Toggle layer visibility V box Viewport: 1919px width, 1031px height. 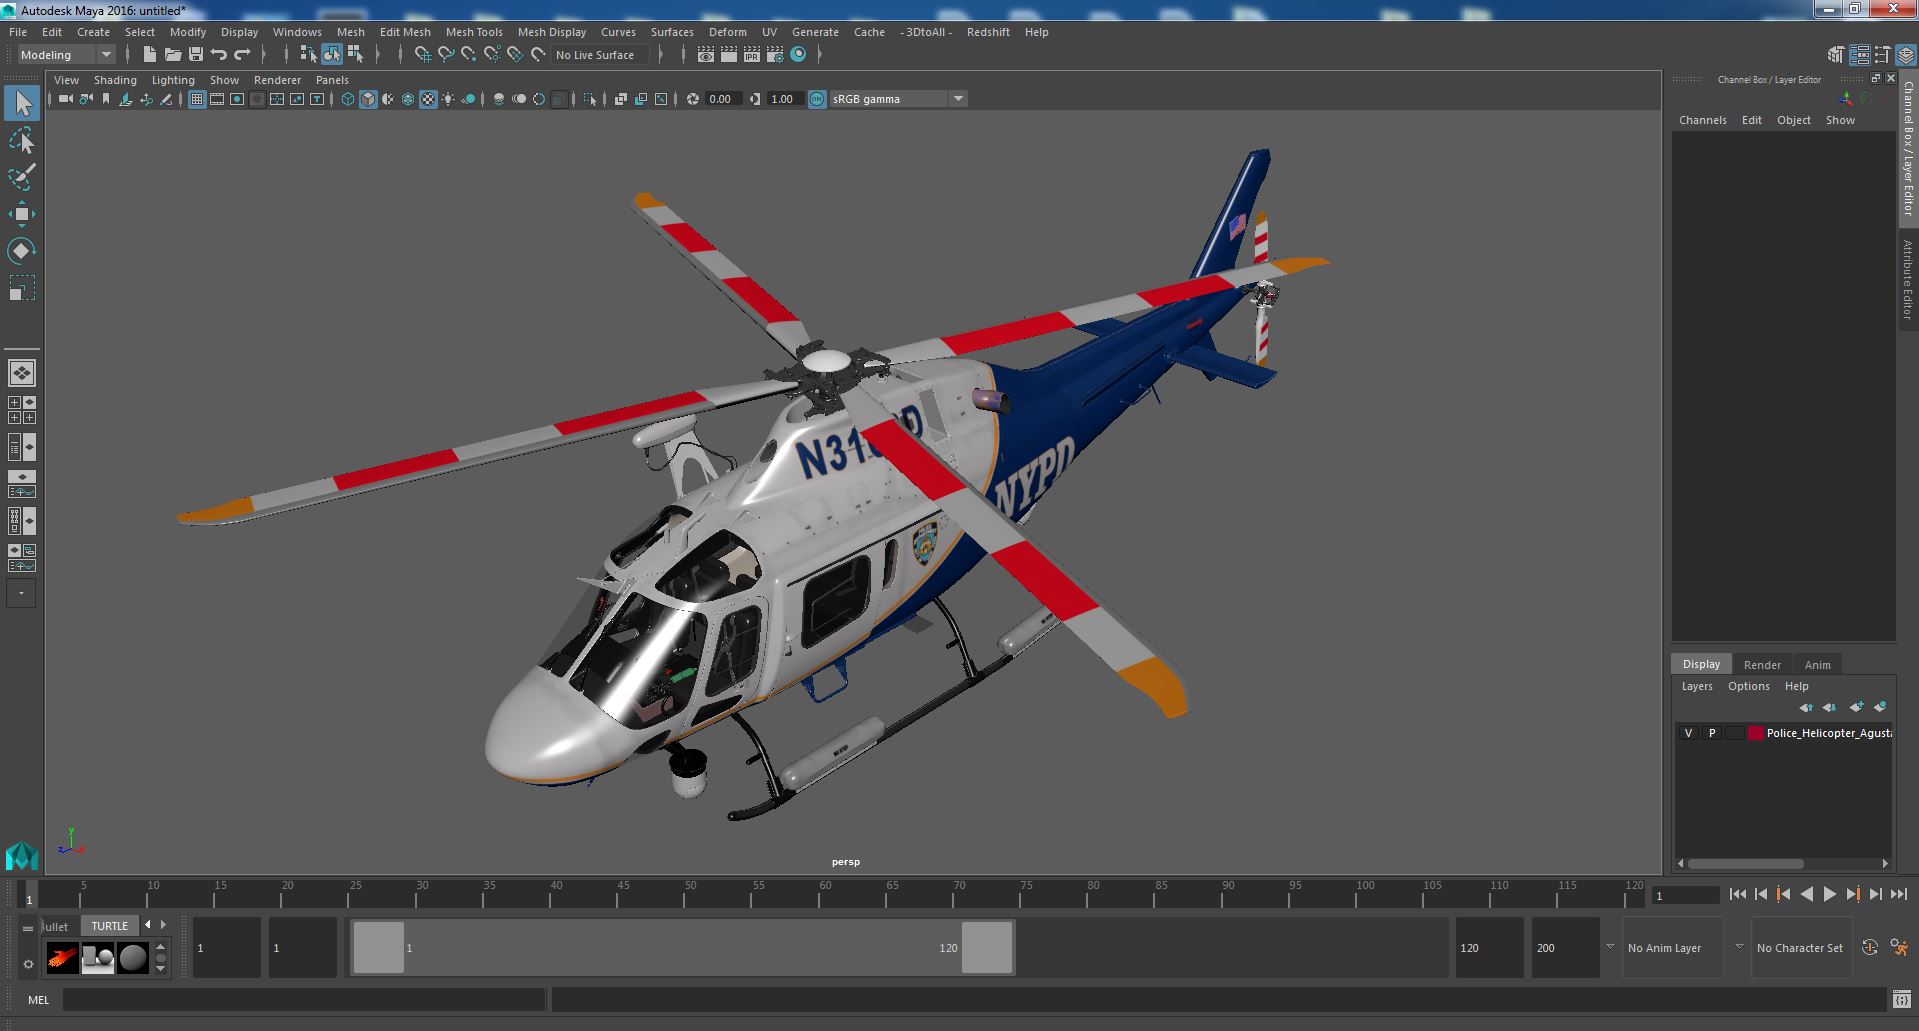(x=1689, y=733)
